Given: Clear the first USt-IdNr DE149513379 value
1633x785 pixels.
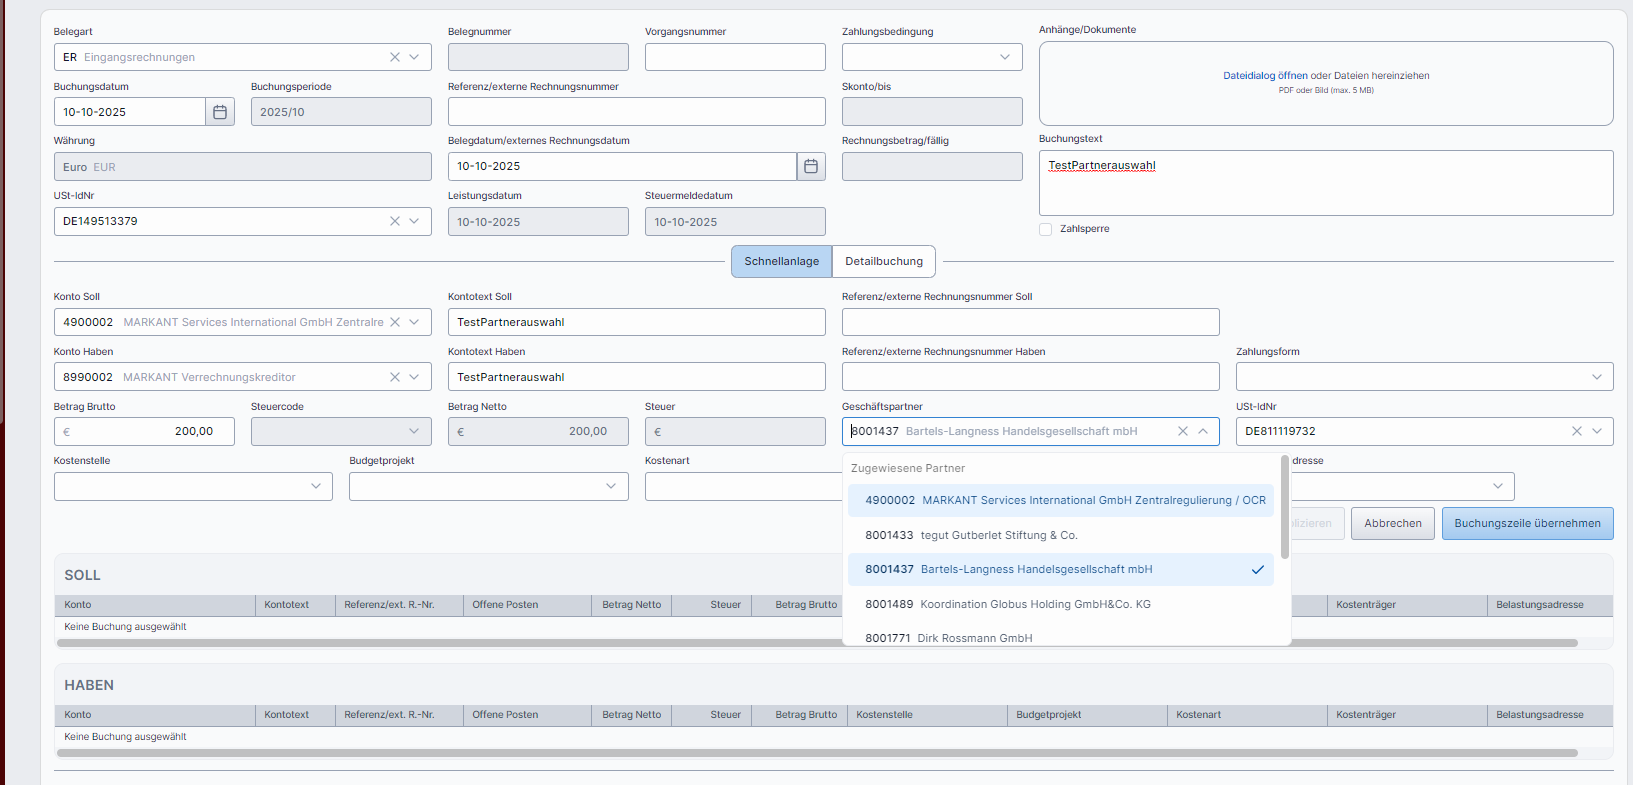Looking at the screenshot, I should (395, 221).
